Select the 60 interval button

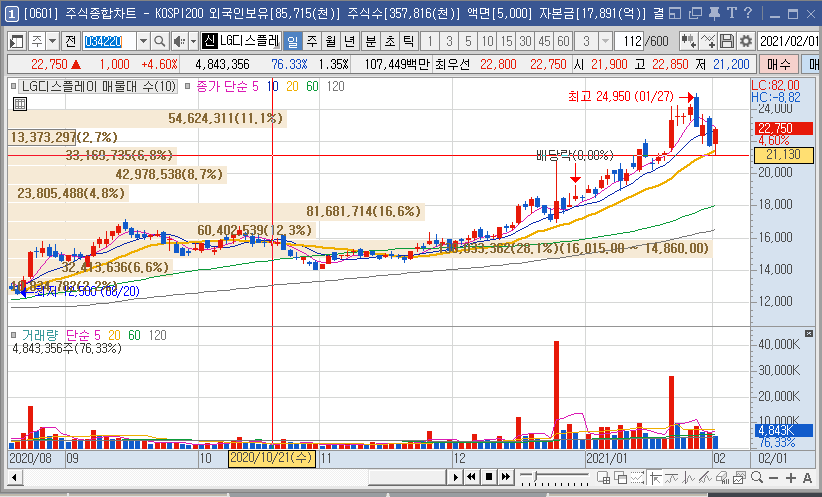(563, 41)
